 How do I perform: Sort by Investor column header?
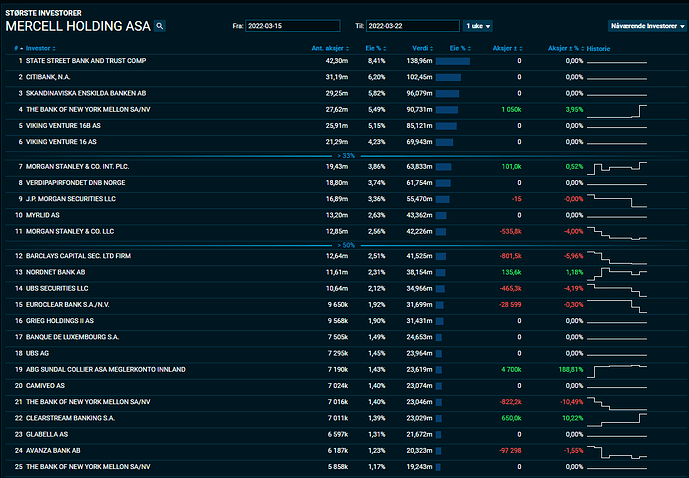coord(40,48)
